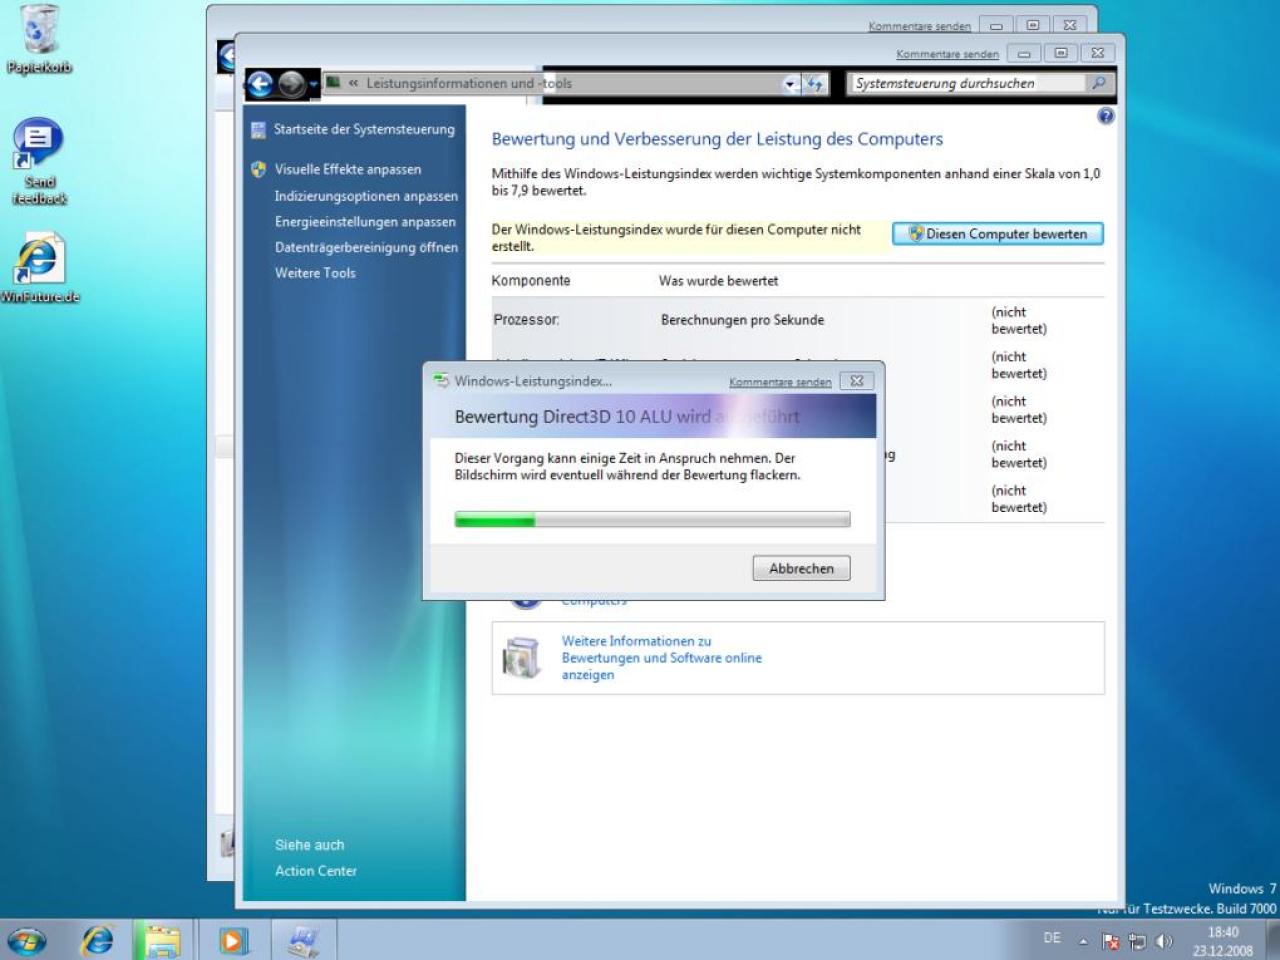Click the Was wurde bewertet column header

click(718, 281)
